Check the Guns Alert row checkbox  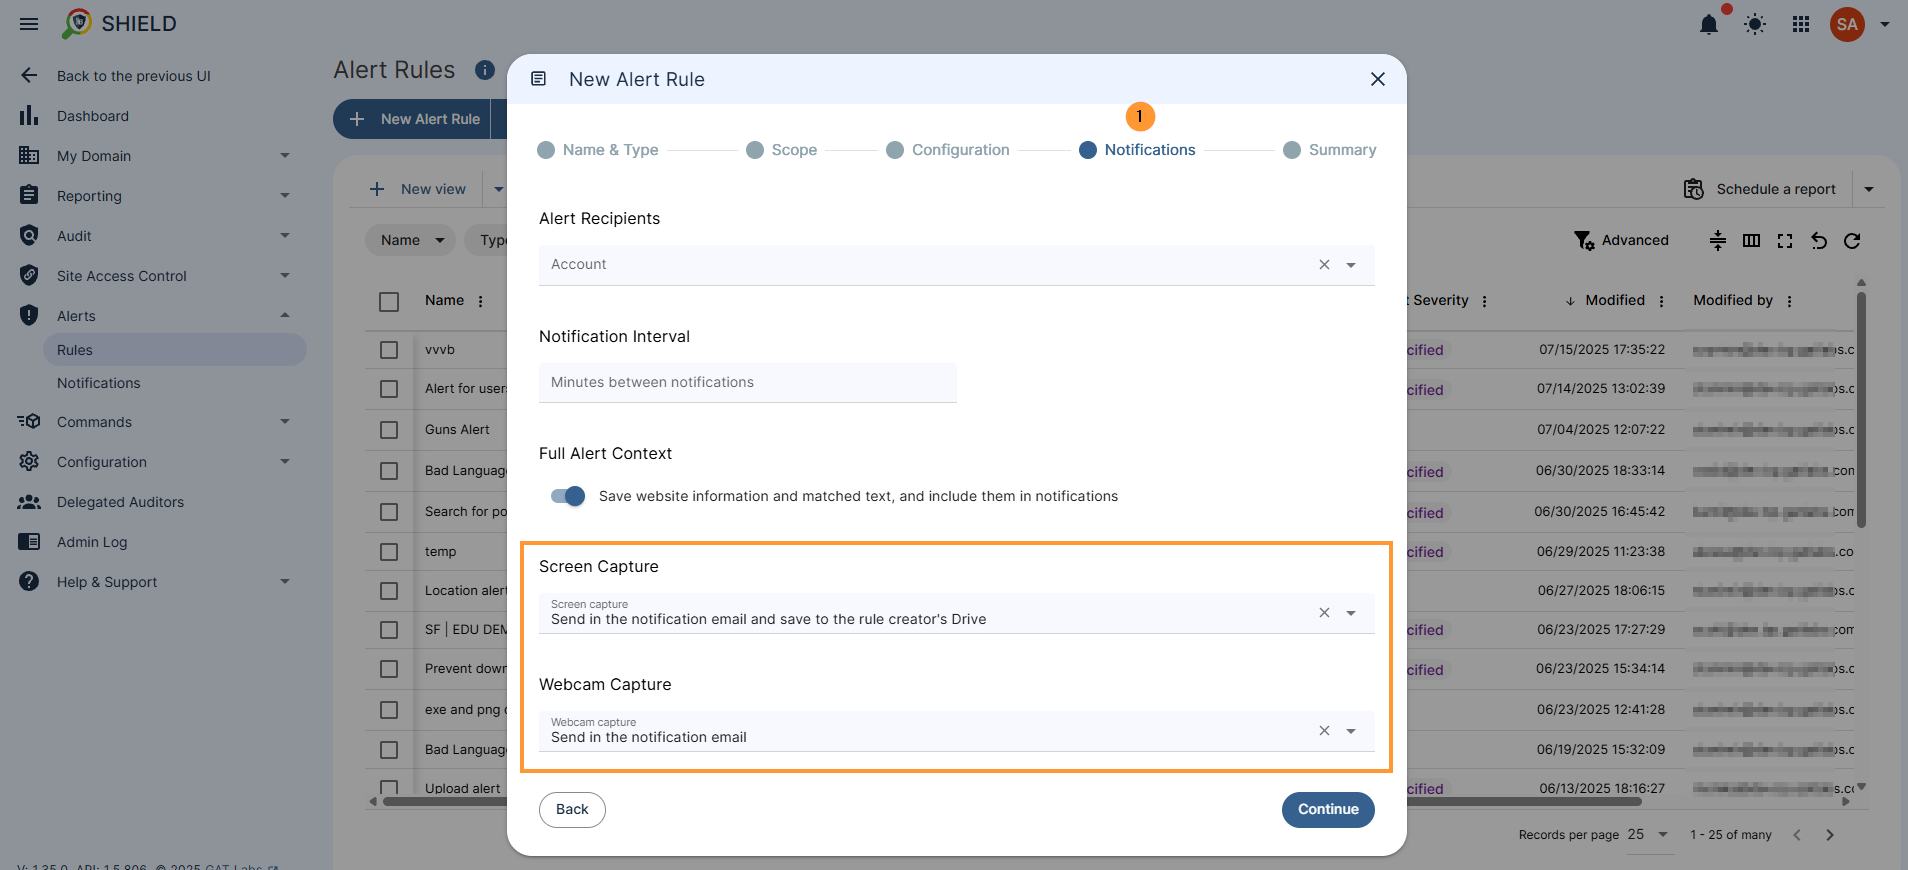coord(389,430)
